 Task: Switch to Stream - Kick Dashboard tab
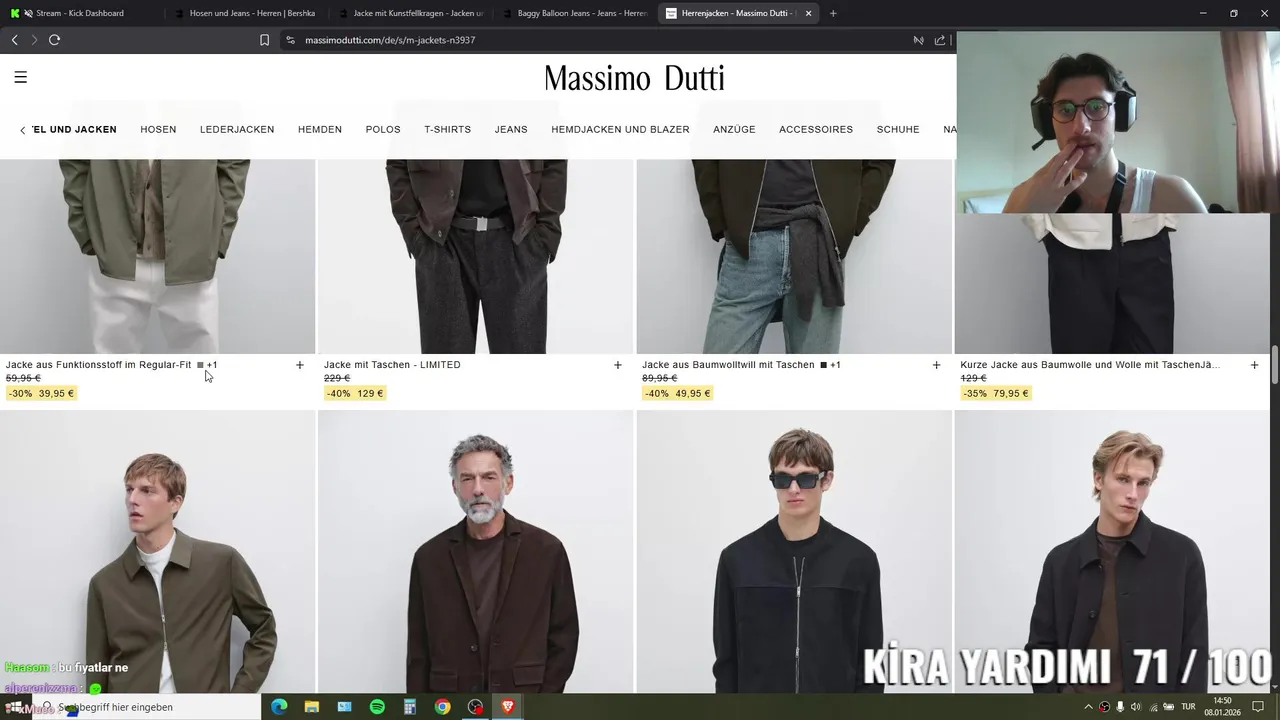tap(80, 13)
